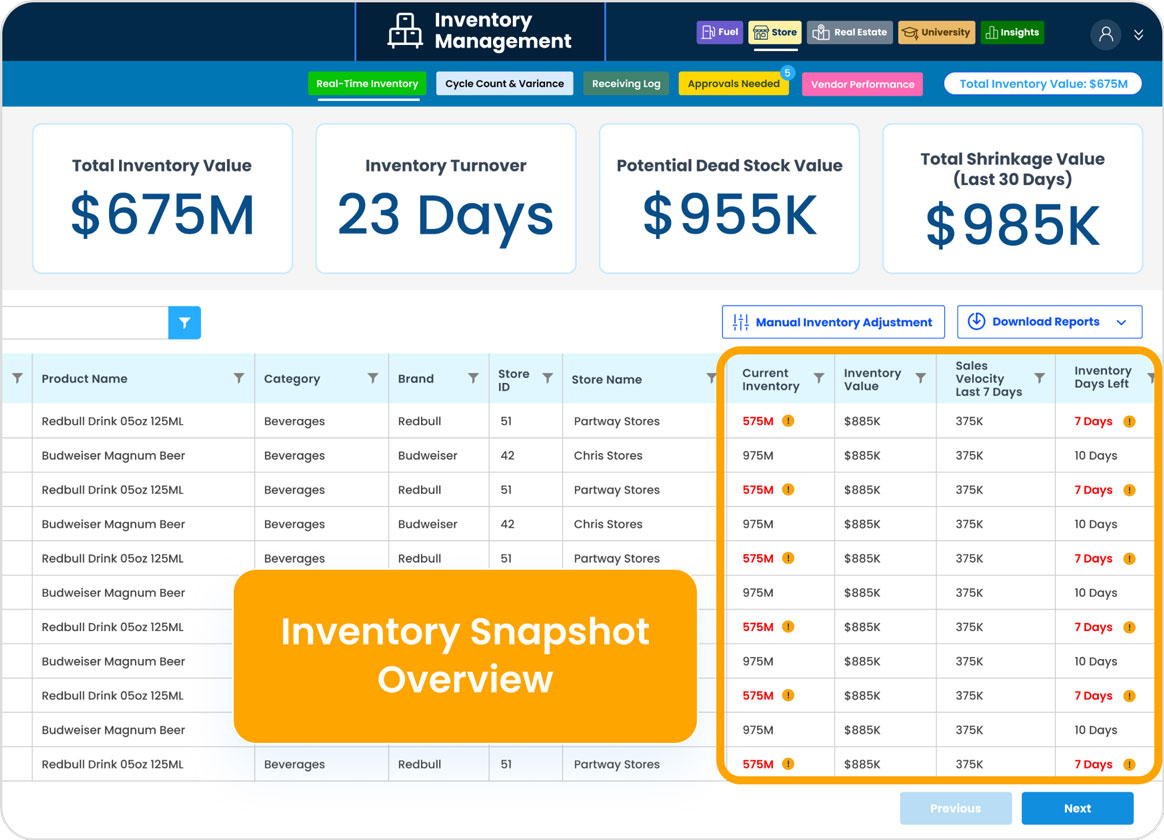Click warning icon next to first 575M value

(788, 421)
